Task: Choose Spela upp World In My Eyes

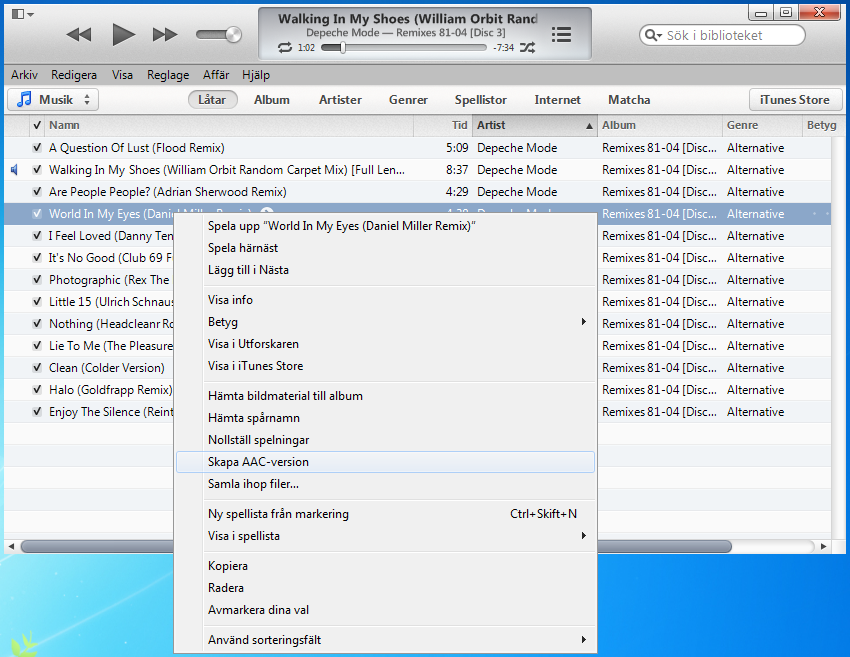Action: pyautogui.click(x=385, y=226)
